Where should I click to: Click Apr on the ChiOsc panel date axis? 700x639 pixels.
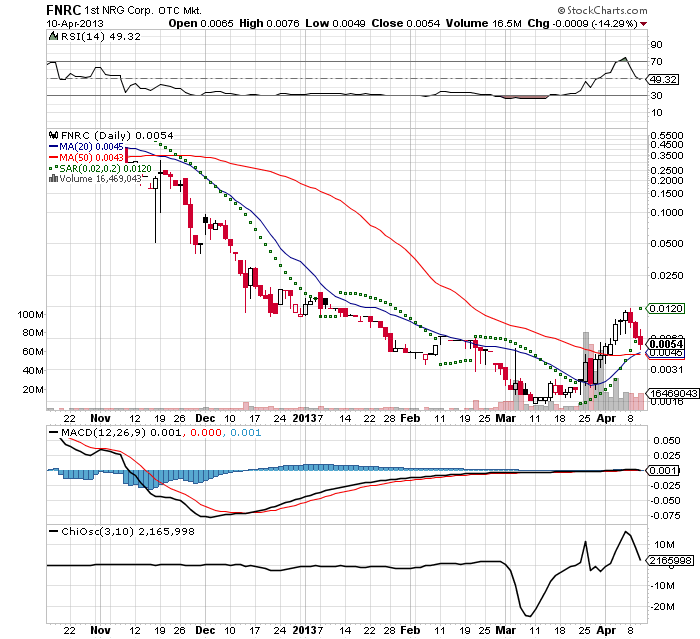coord(606,630)
